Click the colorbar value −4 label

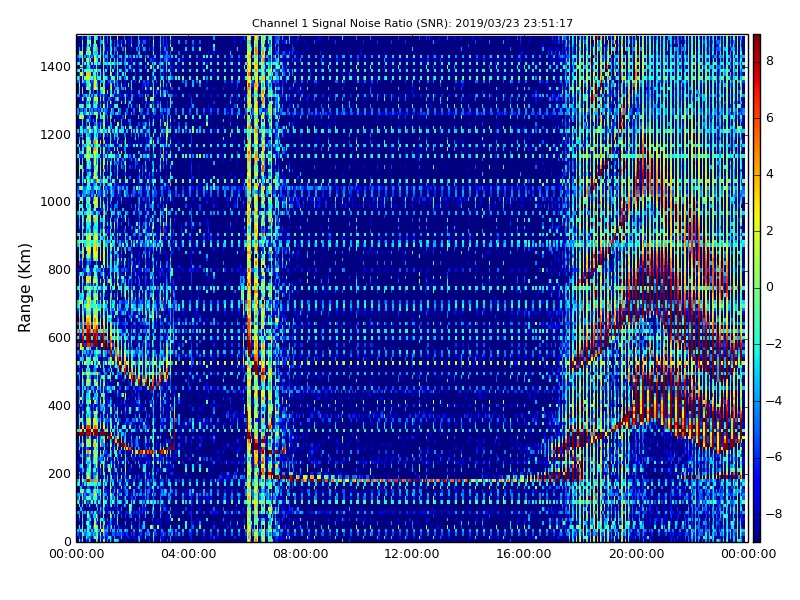774,401
